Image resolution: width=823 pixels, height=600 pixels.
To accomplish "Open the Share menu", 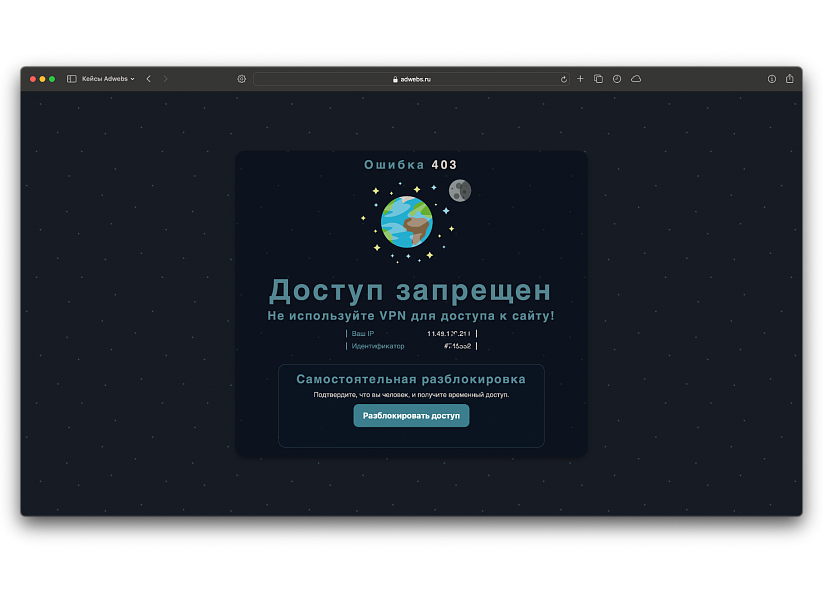I will [x=789, y=79].
